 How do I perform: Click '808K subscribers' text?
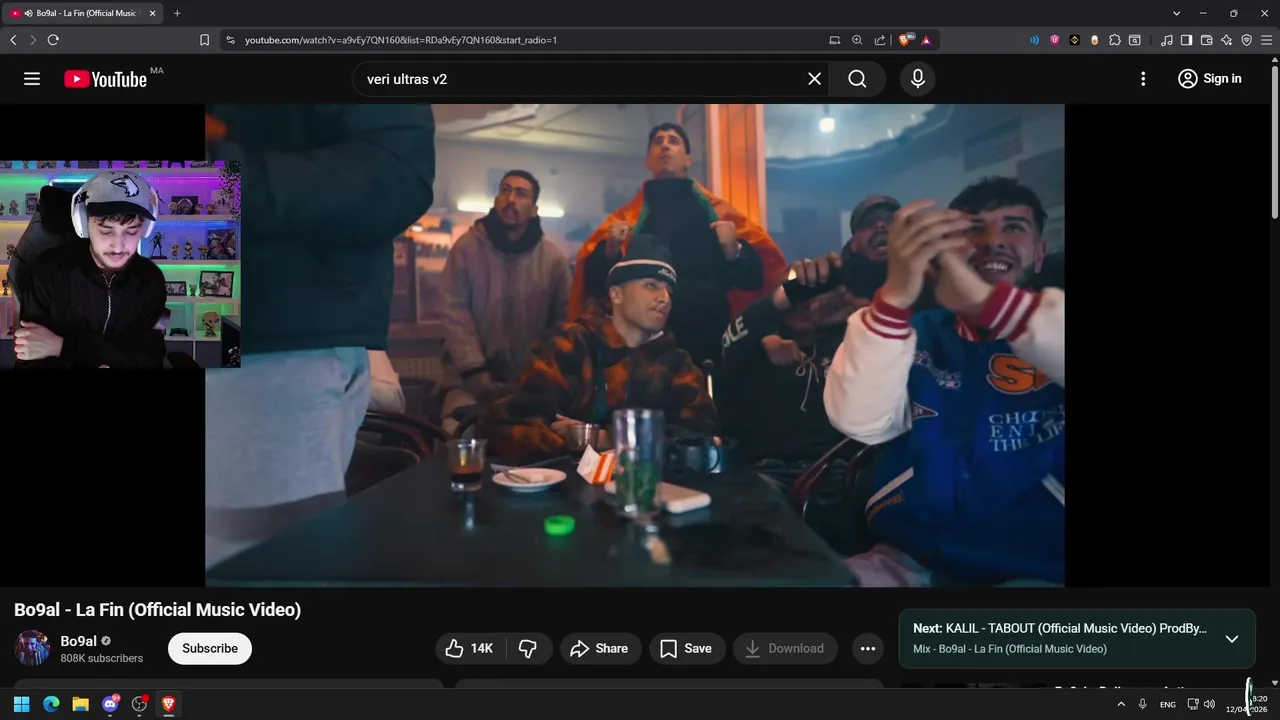click(101, 658)
